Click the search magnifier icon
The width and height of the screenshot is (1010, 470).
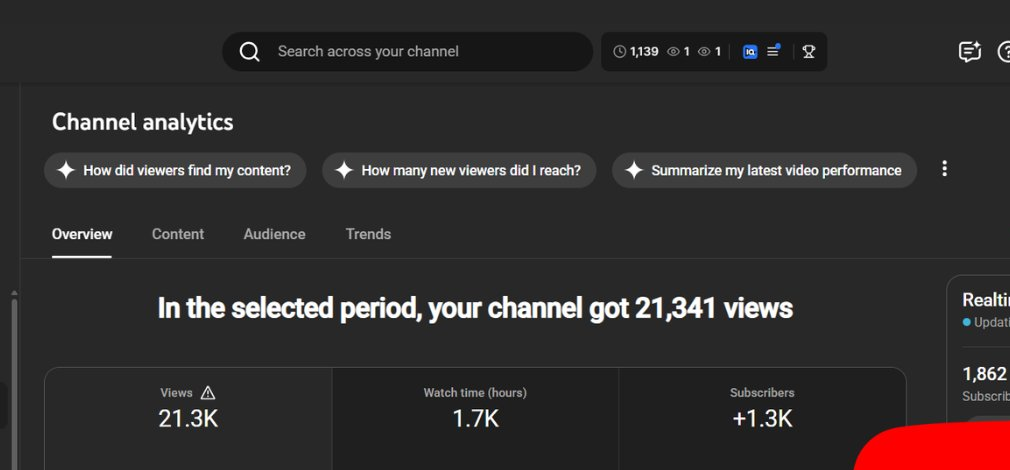click(x=249, y=52)
